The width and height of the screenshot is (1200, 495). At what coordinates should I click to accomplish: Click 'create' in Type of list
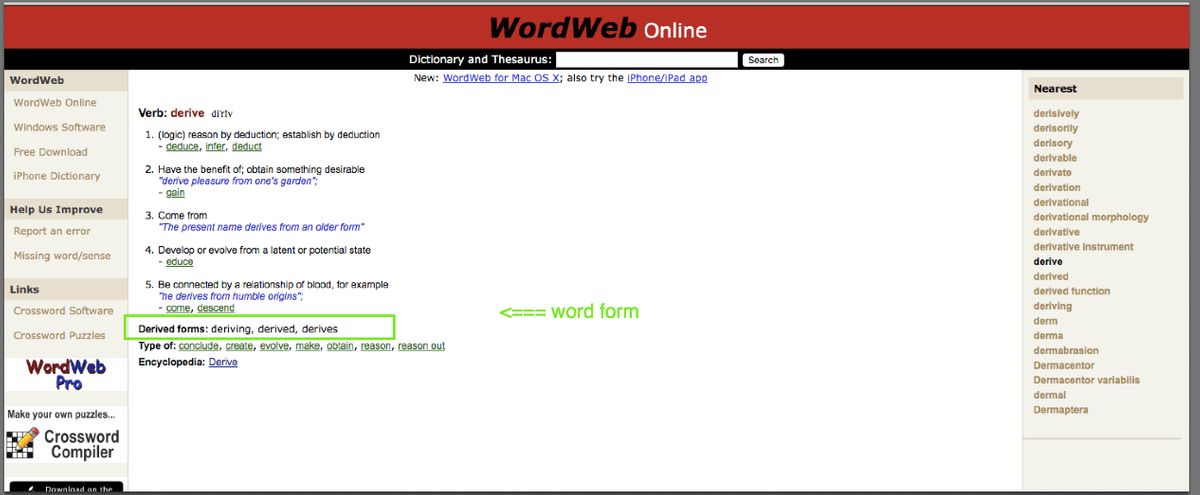pyautogui.click(x=240, y=346)
